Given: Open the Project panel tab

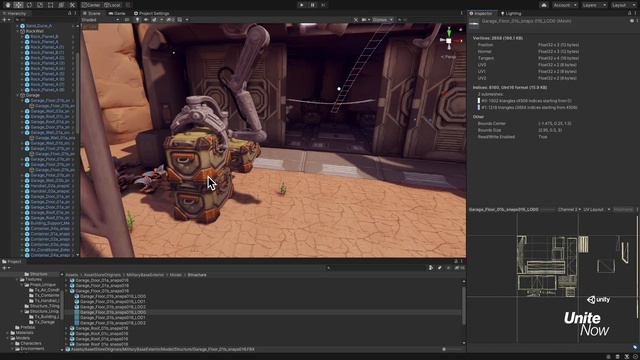Looking at the screenshot, I should 12,262.
